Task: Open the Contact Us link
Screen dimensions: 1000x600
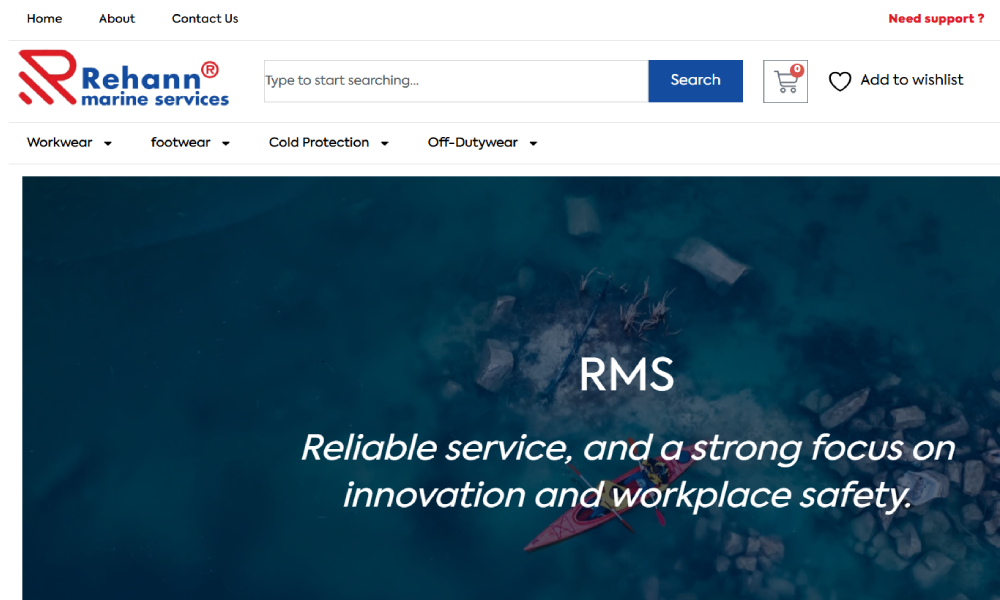Action: pyautogui.click(x=205, y=18)
